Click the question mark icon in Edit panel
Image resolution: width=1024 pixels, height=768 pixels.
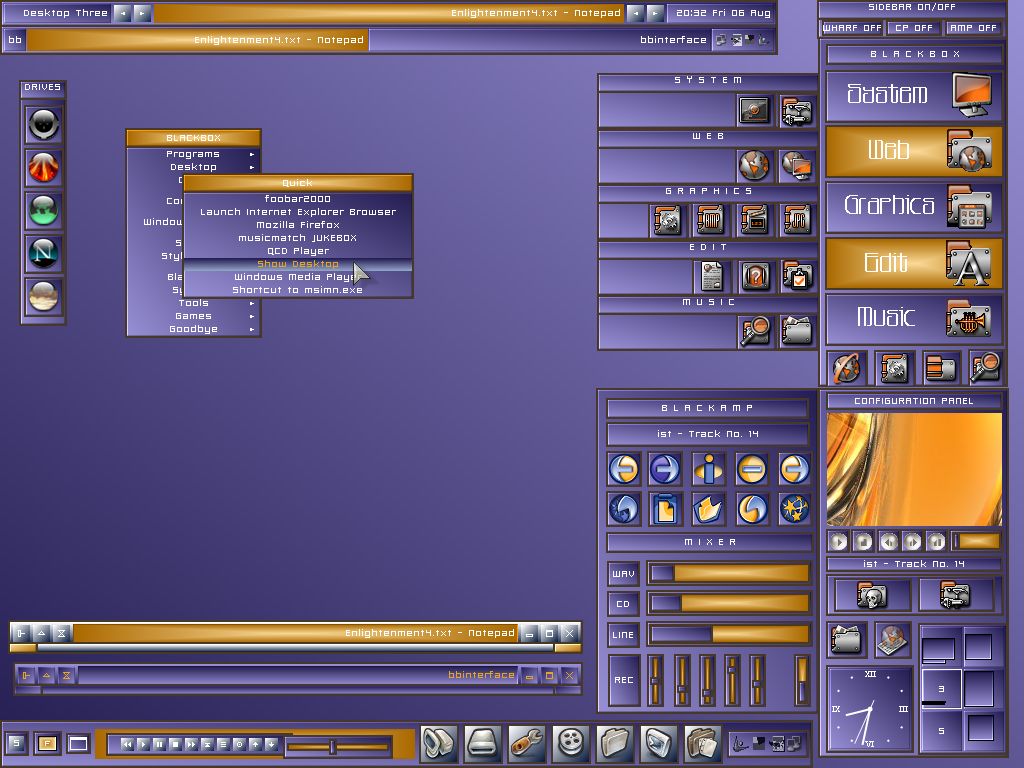[754, 276]
